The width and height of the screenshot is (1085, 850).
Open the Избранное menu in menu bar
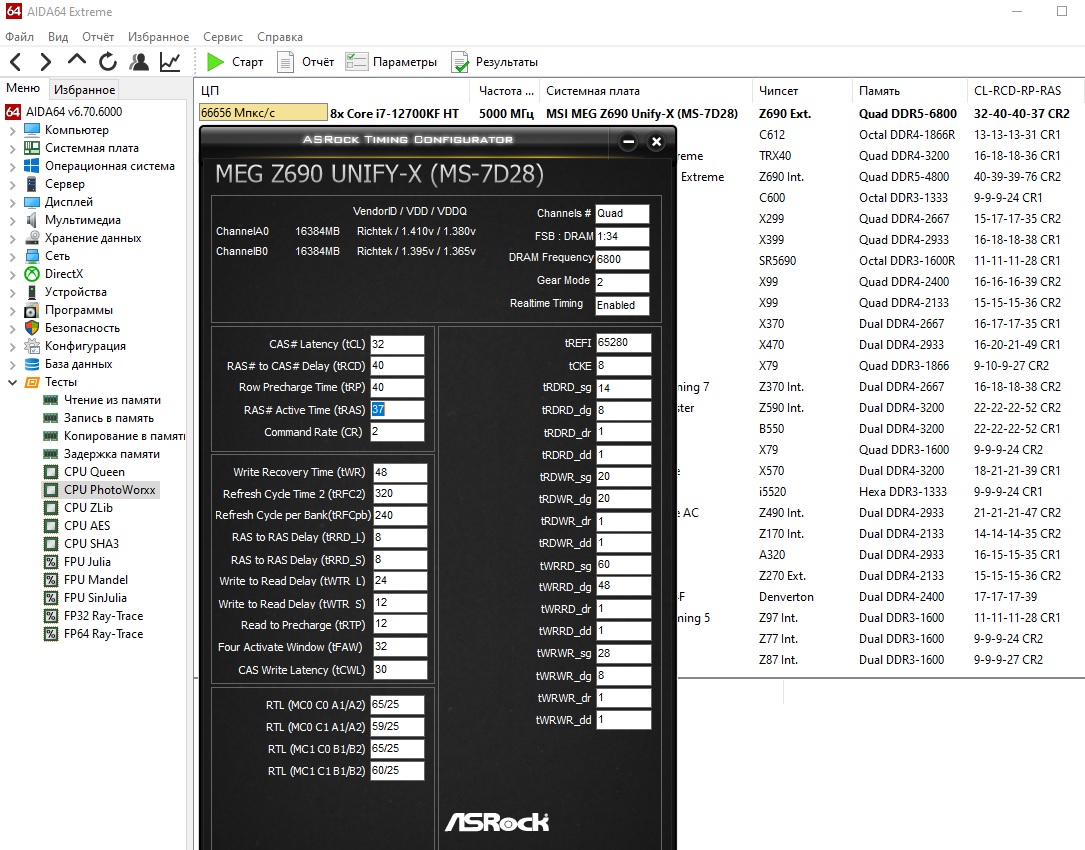(x=158, y=37)
